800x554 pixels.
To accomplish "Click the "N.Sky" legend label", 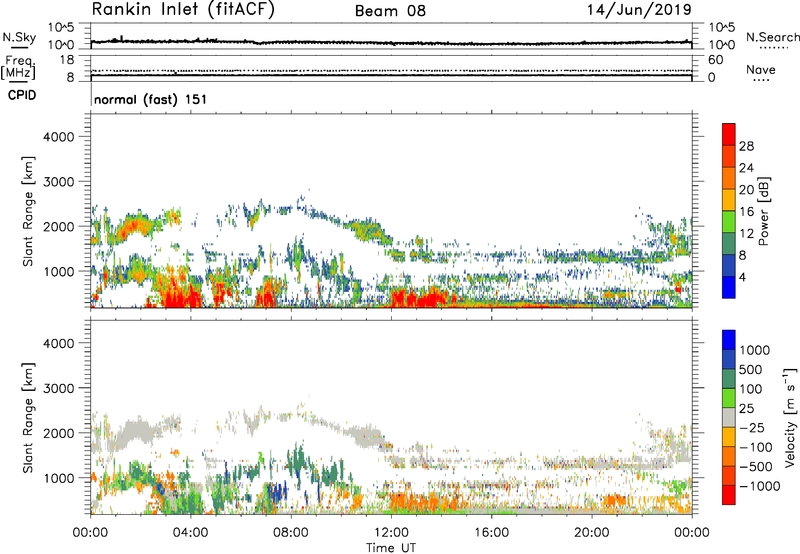I will (x=19, y=37).
